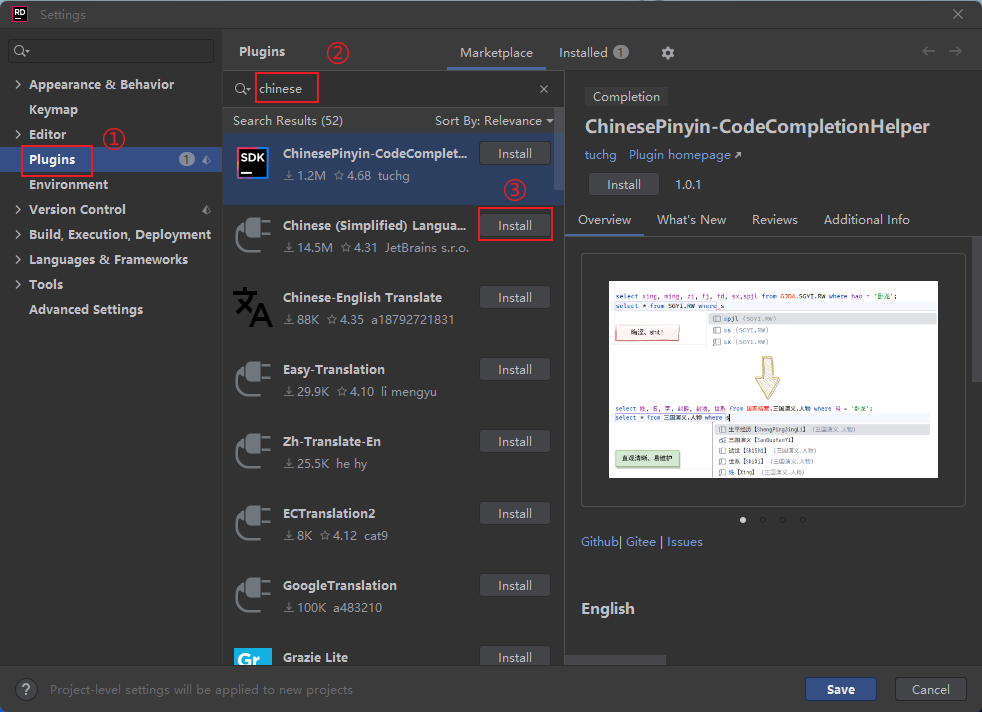This screenshot has height=712, width=982.
Task: Click the Chinese (Simplified) Language plugin icon
Action: [253, 235]
